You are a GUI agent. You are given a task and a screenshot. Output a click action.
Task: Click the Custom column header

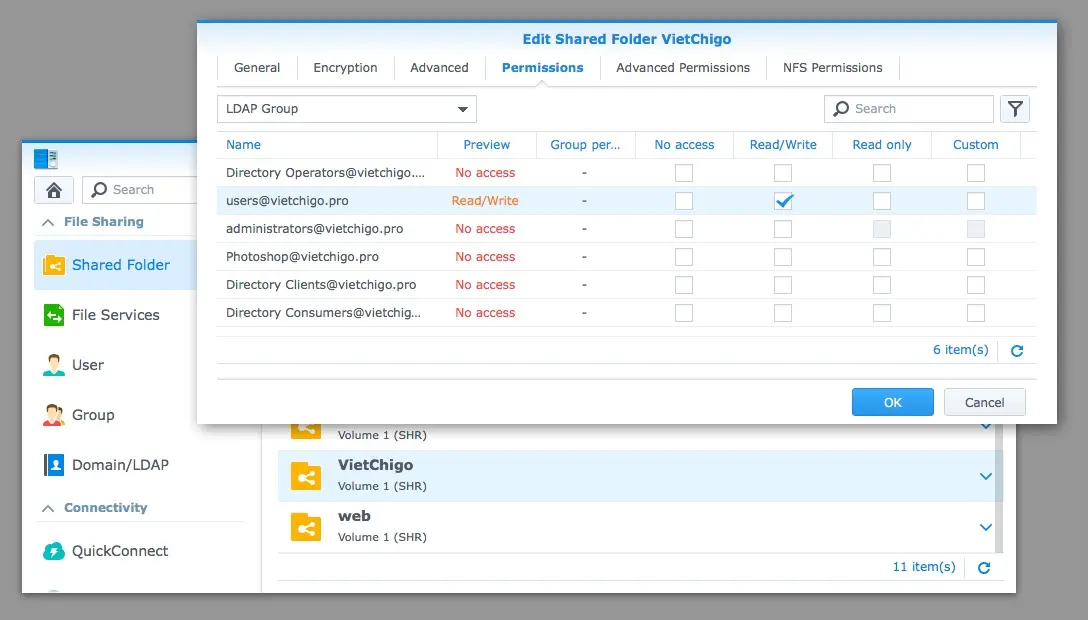(976, 145)
